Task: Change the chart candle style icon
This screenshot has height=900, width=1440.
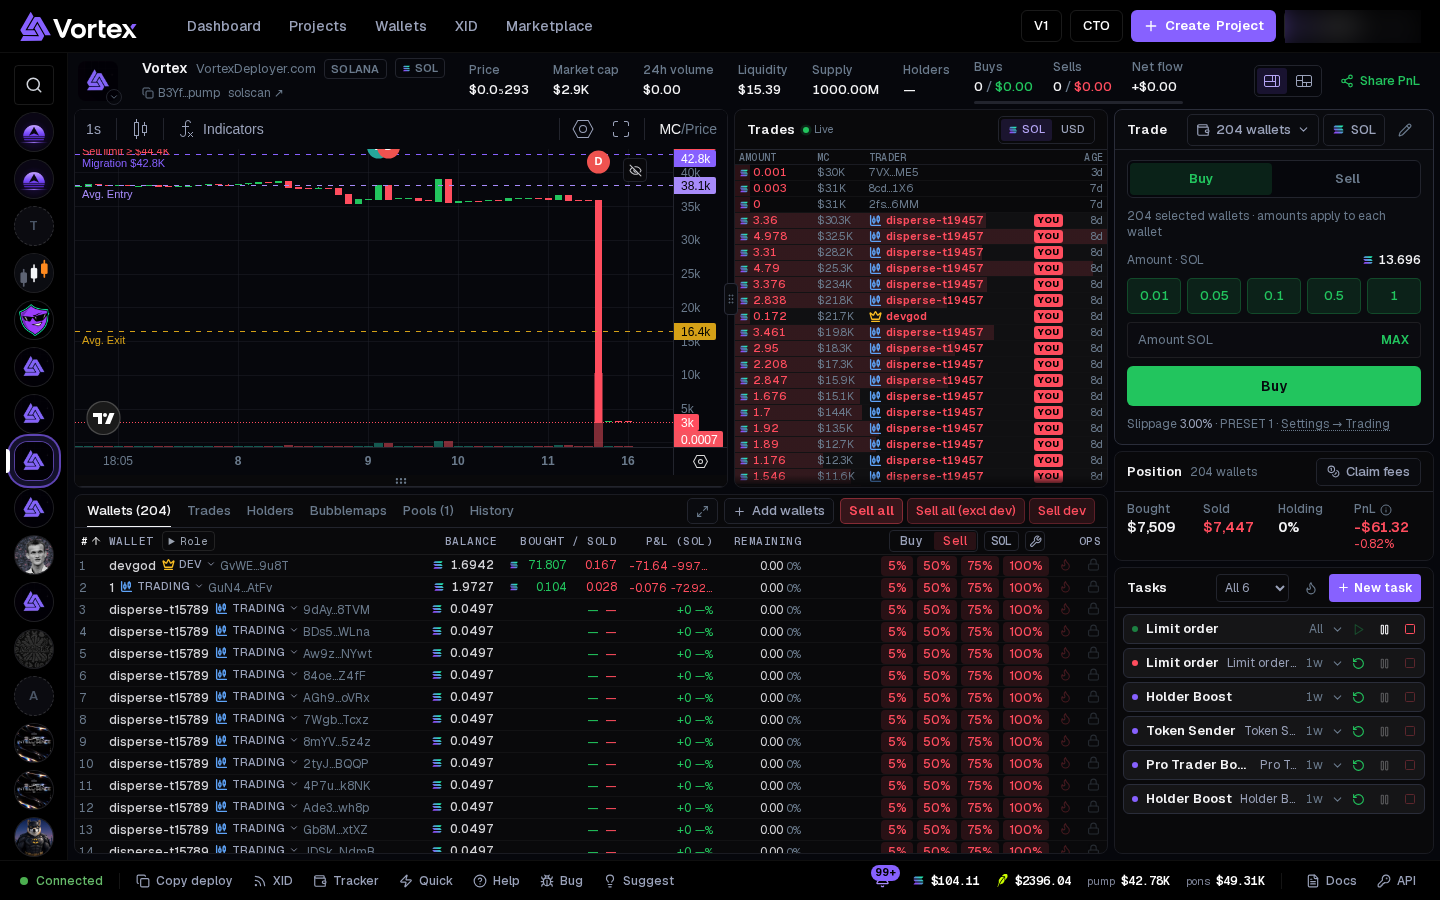Action: tap(140, 129)
